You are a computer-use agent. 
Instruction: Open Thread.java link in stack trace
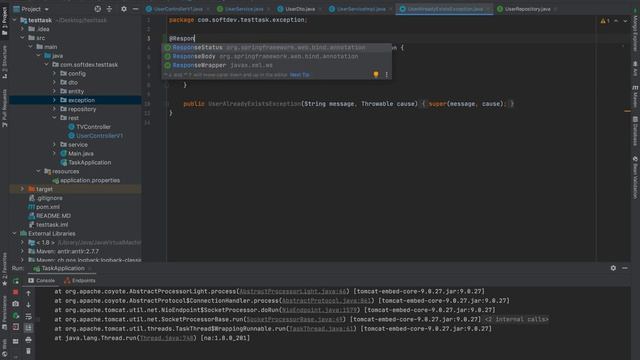[166, 338]
